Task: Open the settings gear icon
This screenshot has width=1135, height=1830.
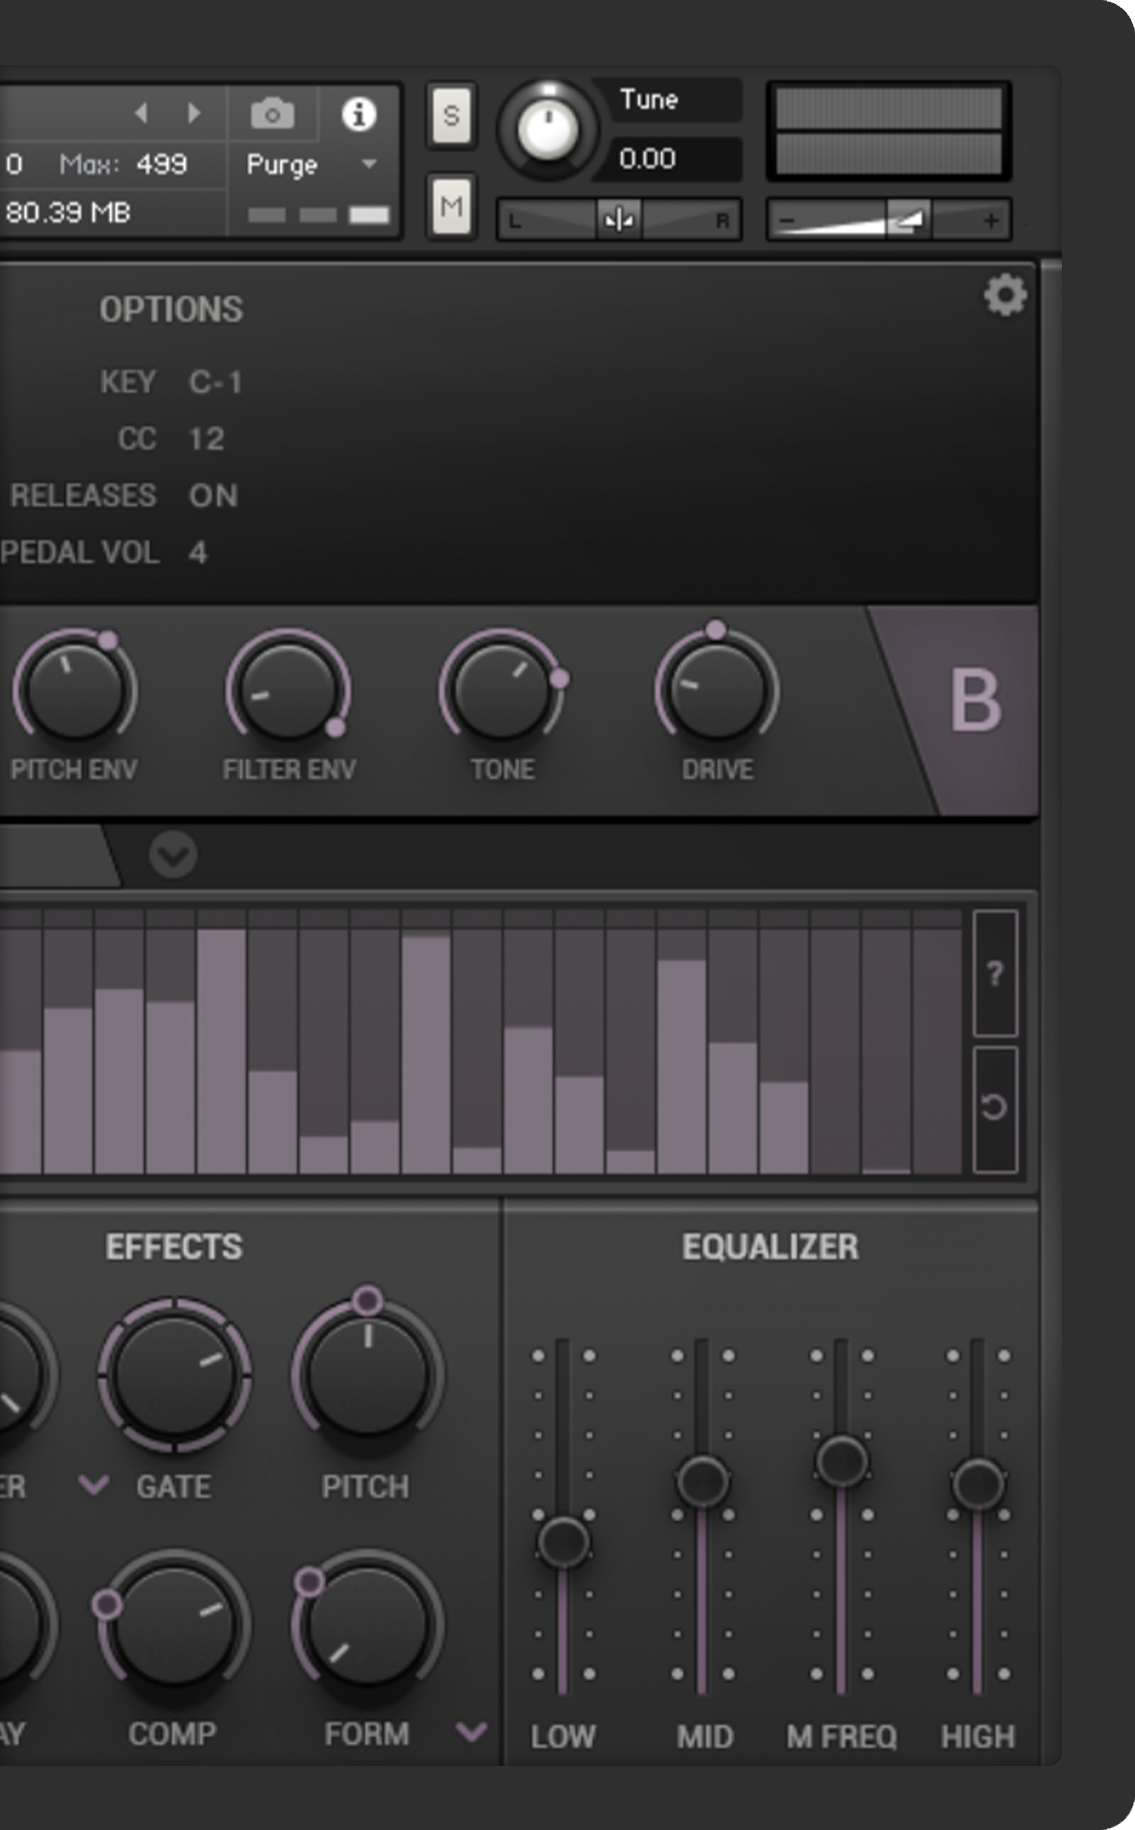Action: pyautogui.click(x=1005, y=295)
